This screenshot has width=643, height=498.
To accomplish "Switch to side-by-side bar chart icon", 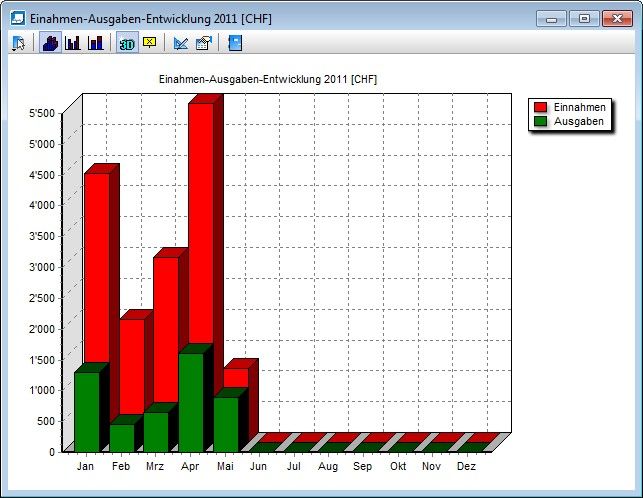I will pyautogui.click(x=73, y=43).
